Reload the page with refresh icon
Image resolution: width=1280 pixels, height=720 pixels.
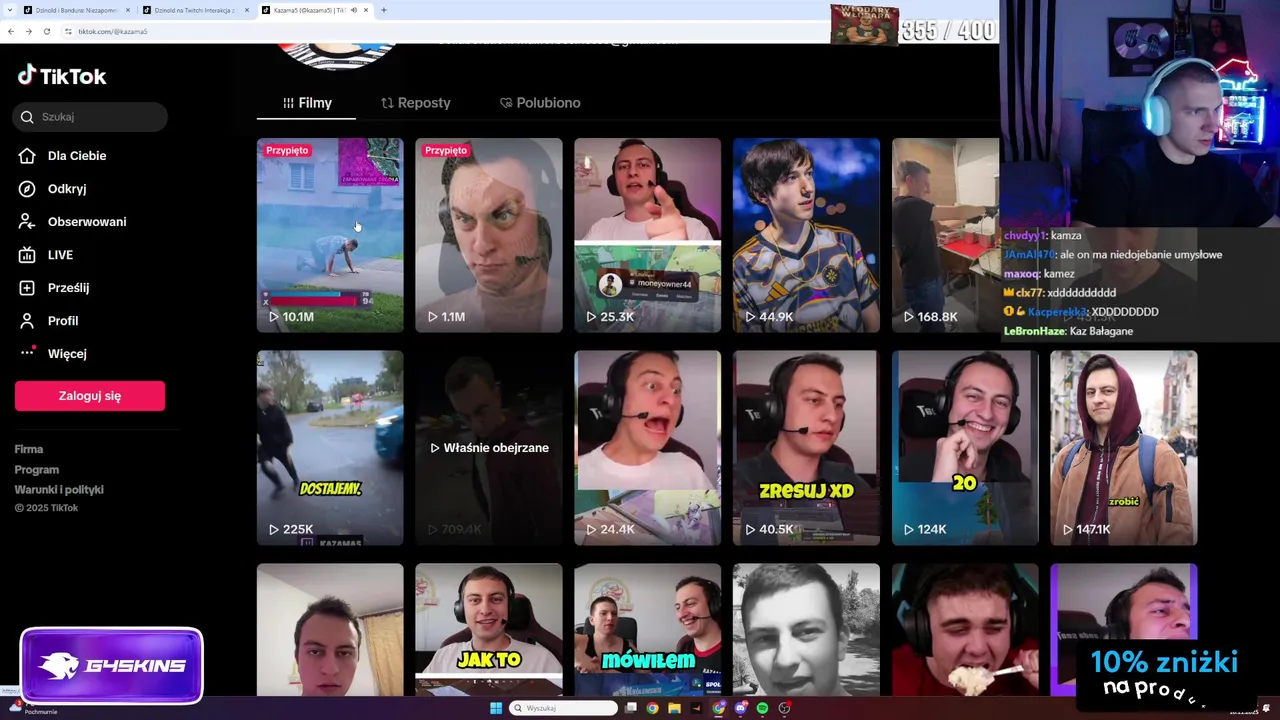[x=46, y=31]
